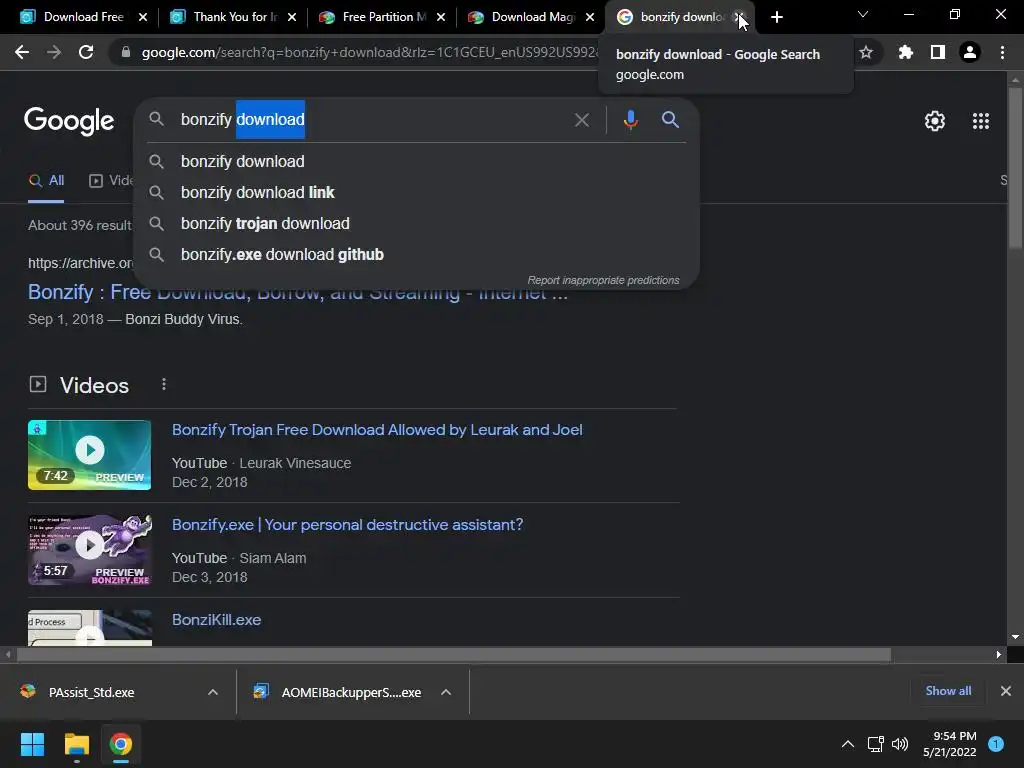The image size is (1024, 768).
Task: Open the PAssist_Std.exe downloaded file
Action: point(91,692)
